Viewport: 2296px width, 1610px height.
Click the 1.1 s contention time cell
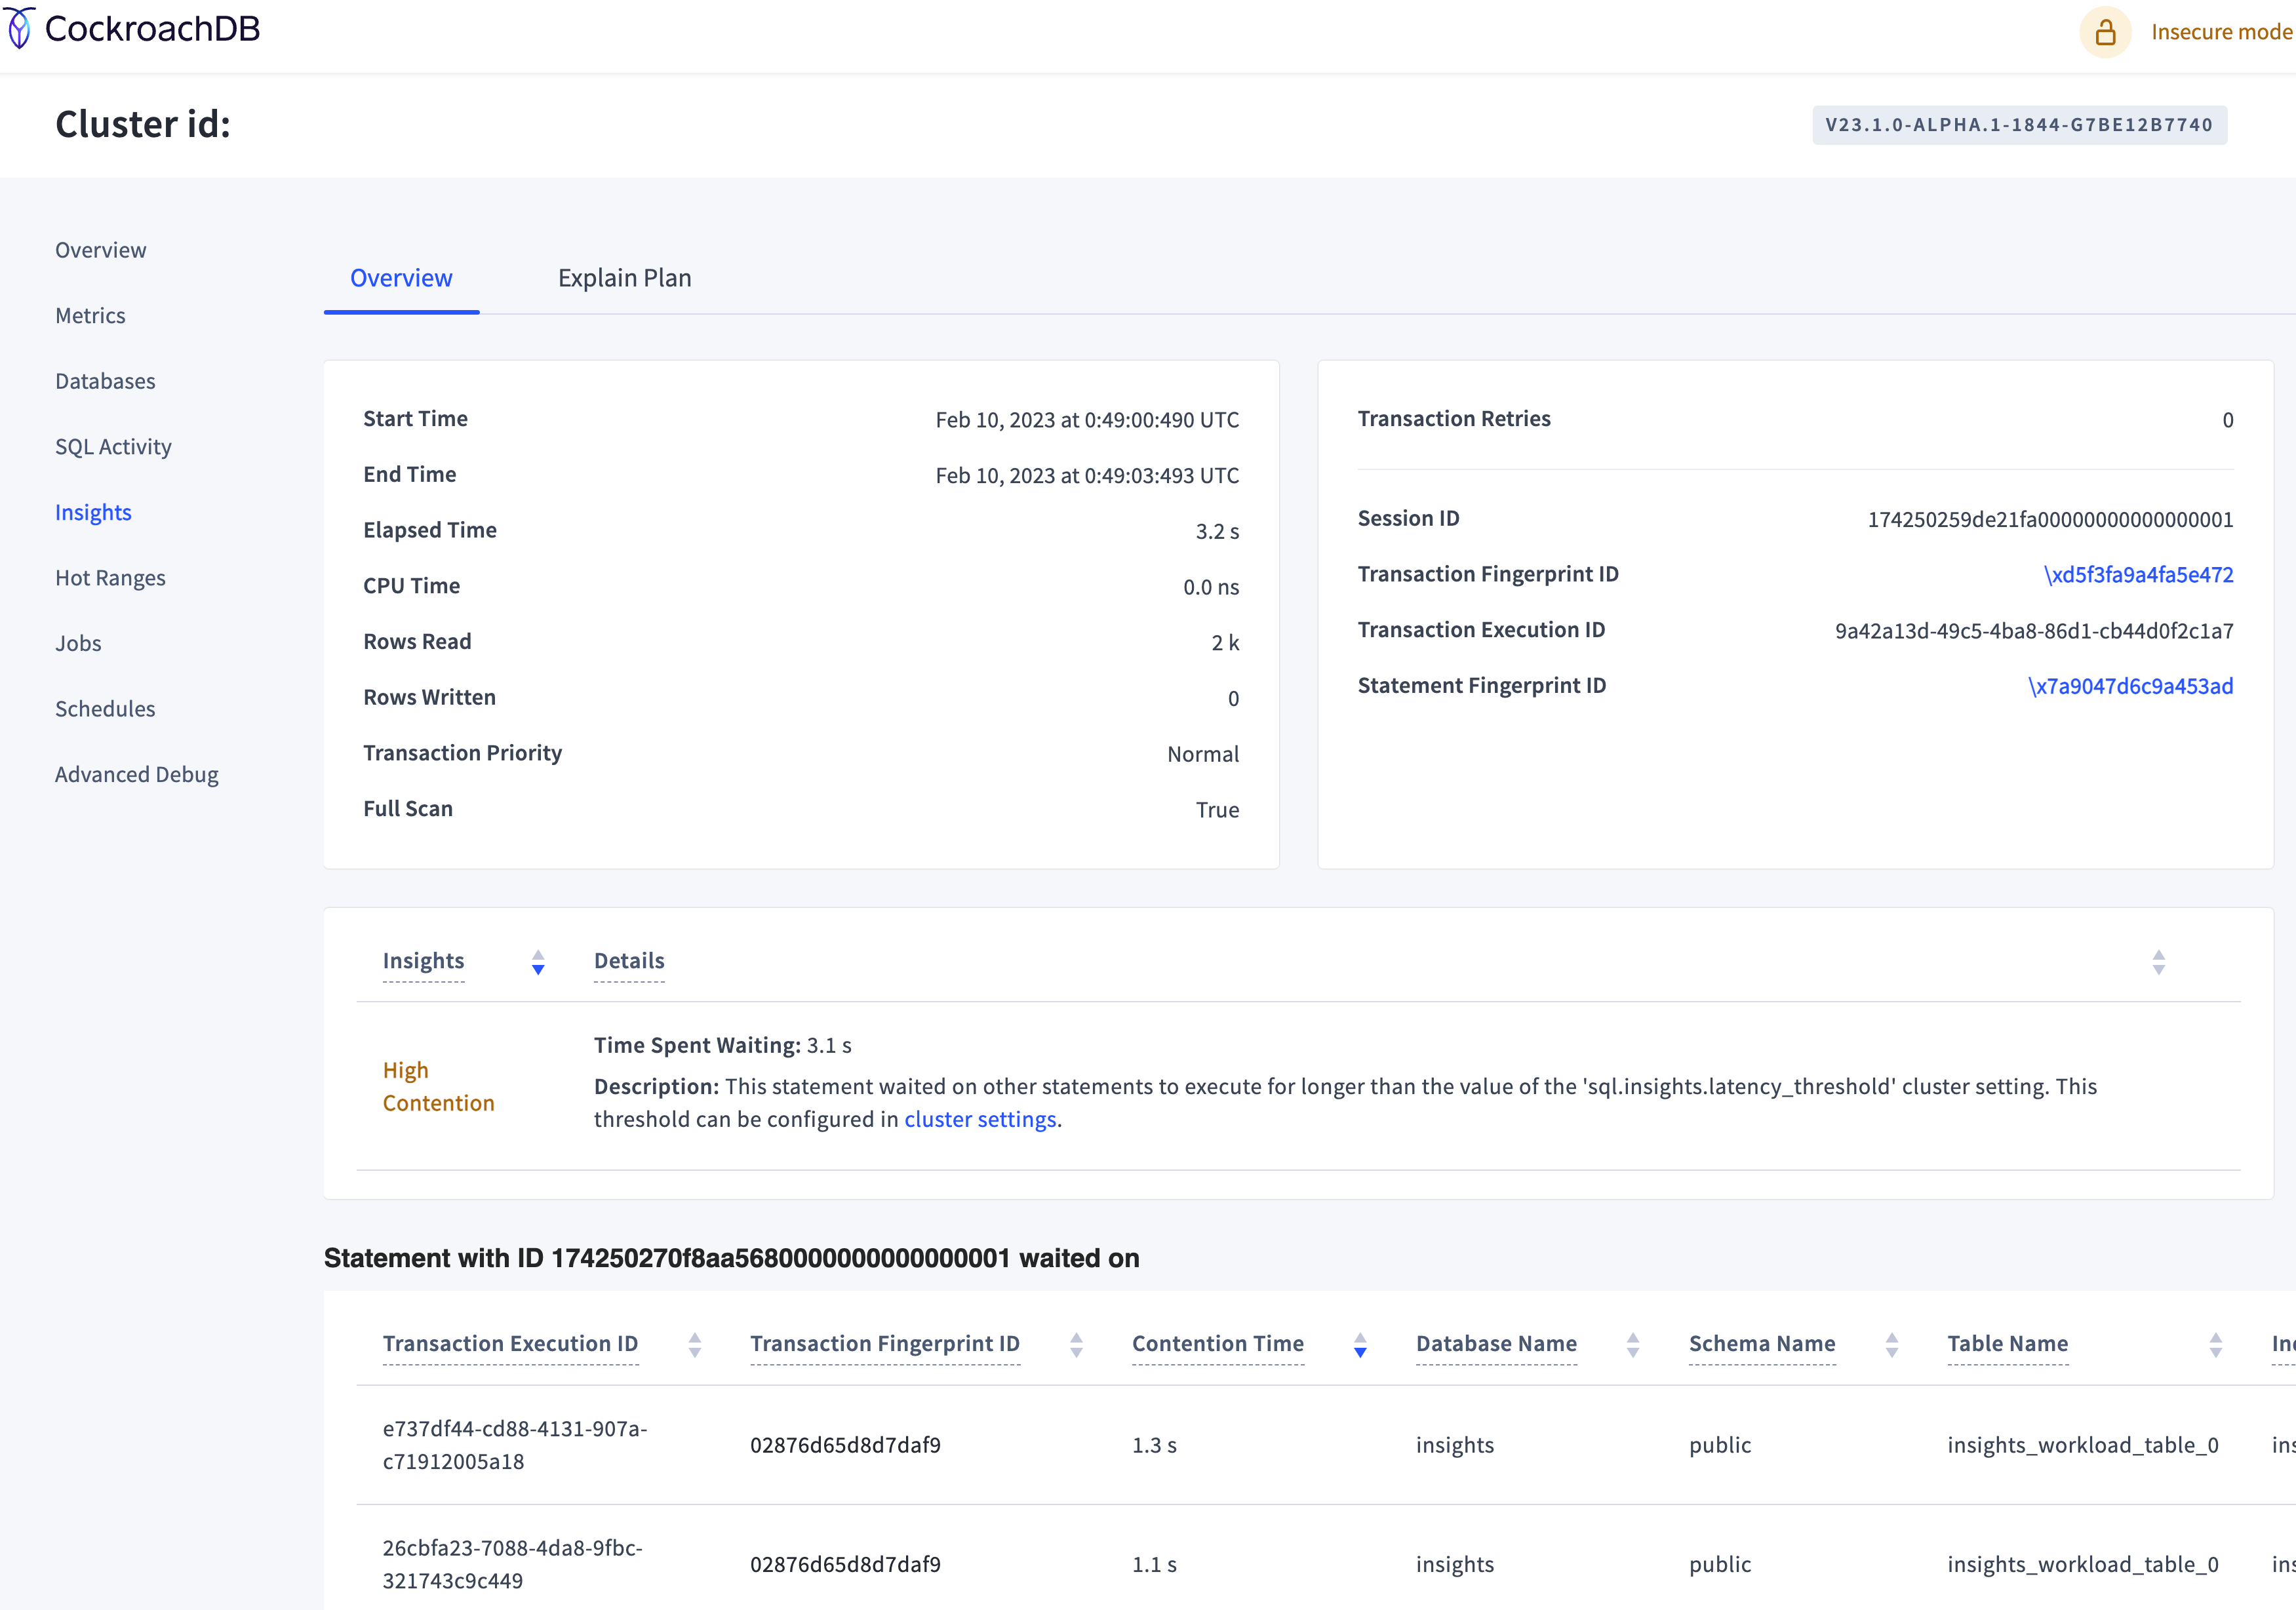pos(1154,1565)
